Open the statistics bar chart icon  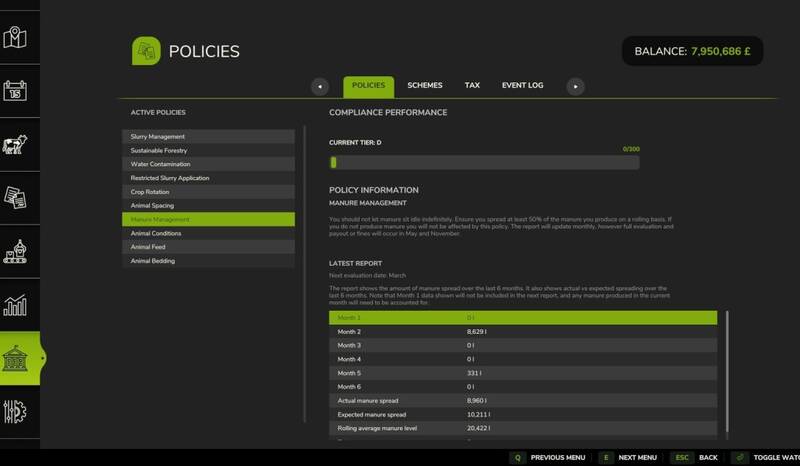point(17,304)
